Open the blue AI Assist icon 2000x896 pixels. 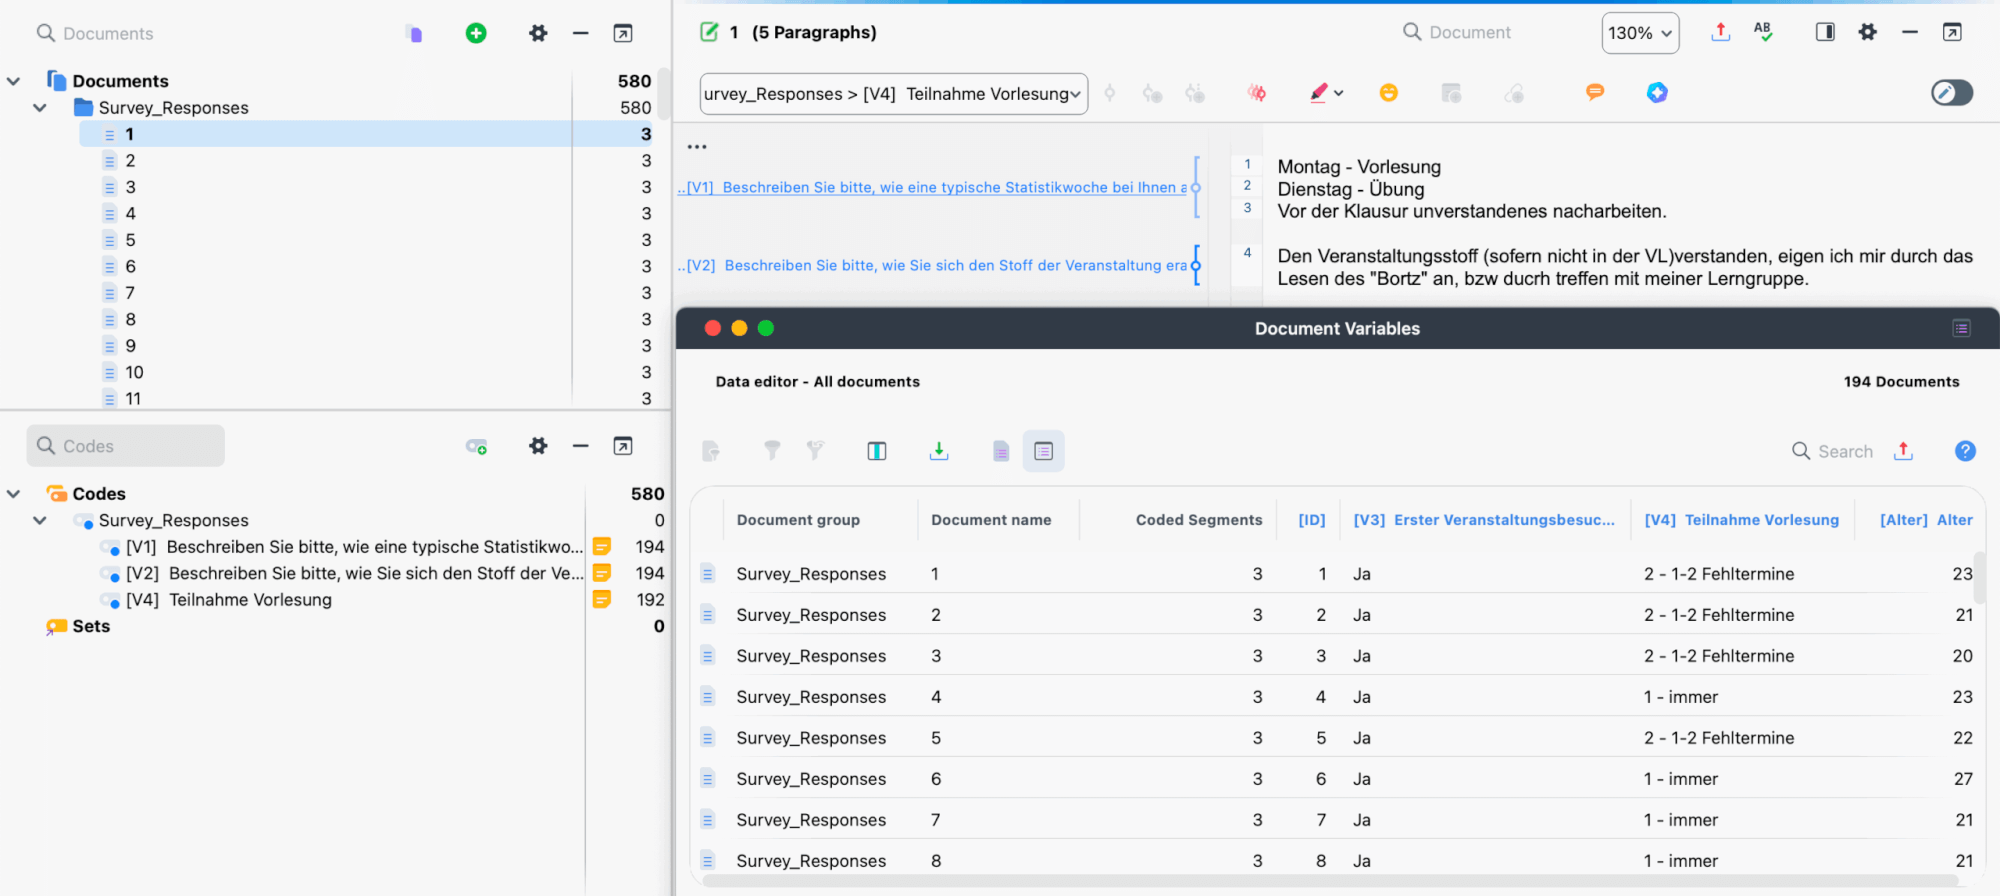[x=1657, y=93]
